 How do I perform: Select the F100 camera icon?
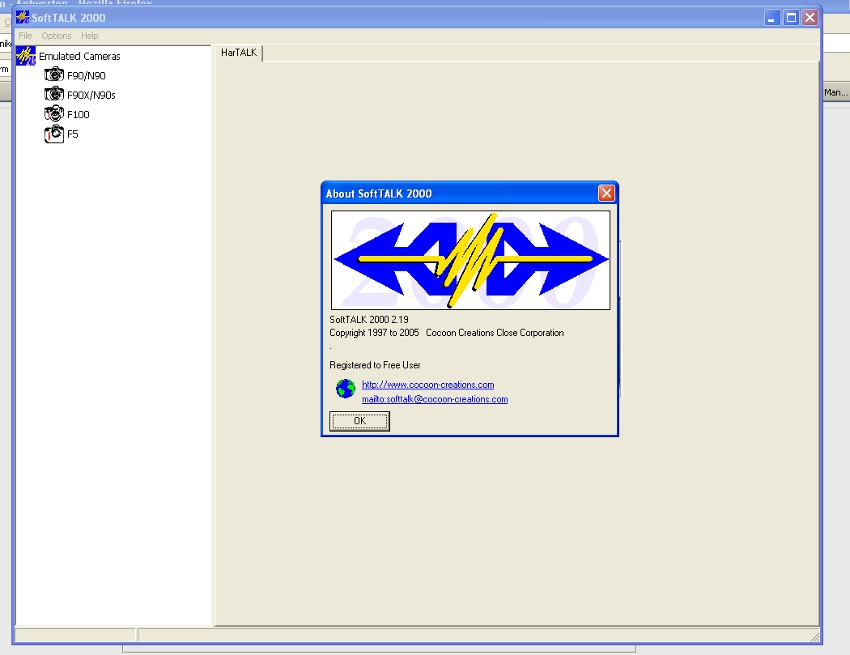54,113
